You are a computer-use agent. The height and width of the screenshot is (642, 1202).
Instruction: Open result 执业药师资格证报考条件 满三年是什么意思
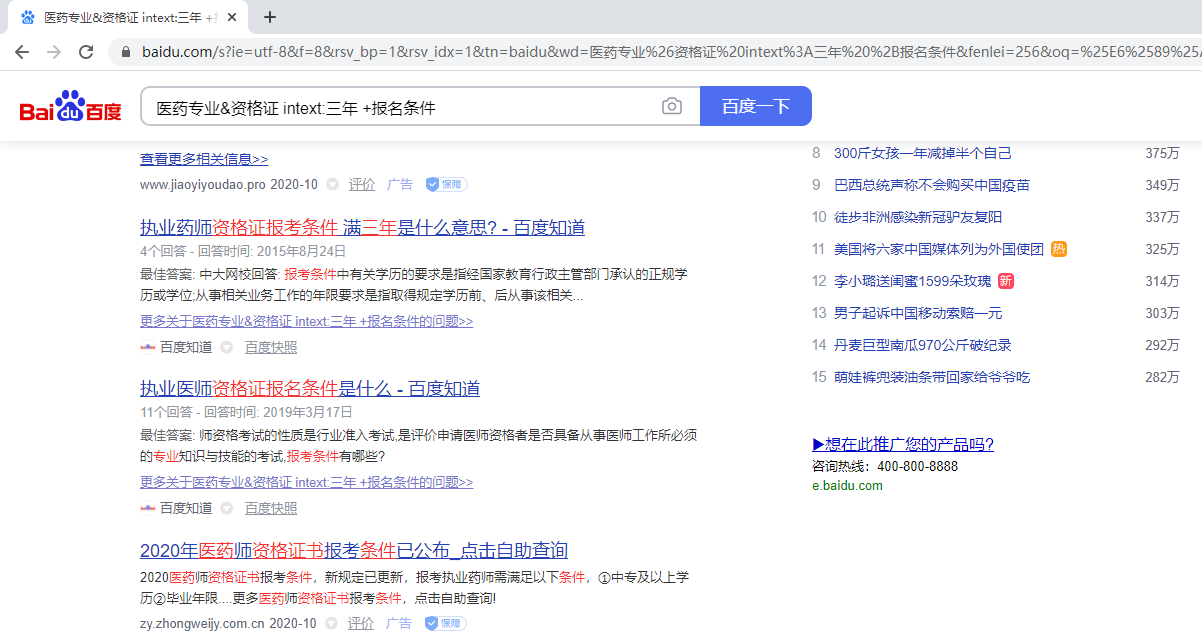[x=362, y=228]
